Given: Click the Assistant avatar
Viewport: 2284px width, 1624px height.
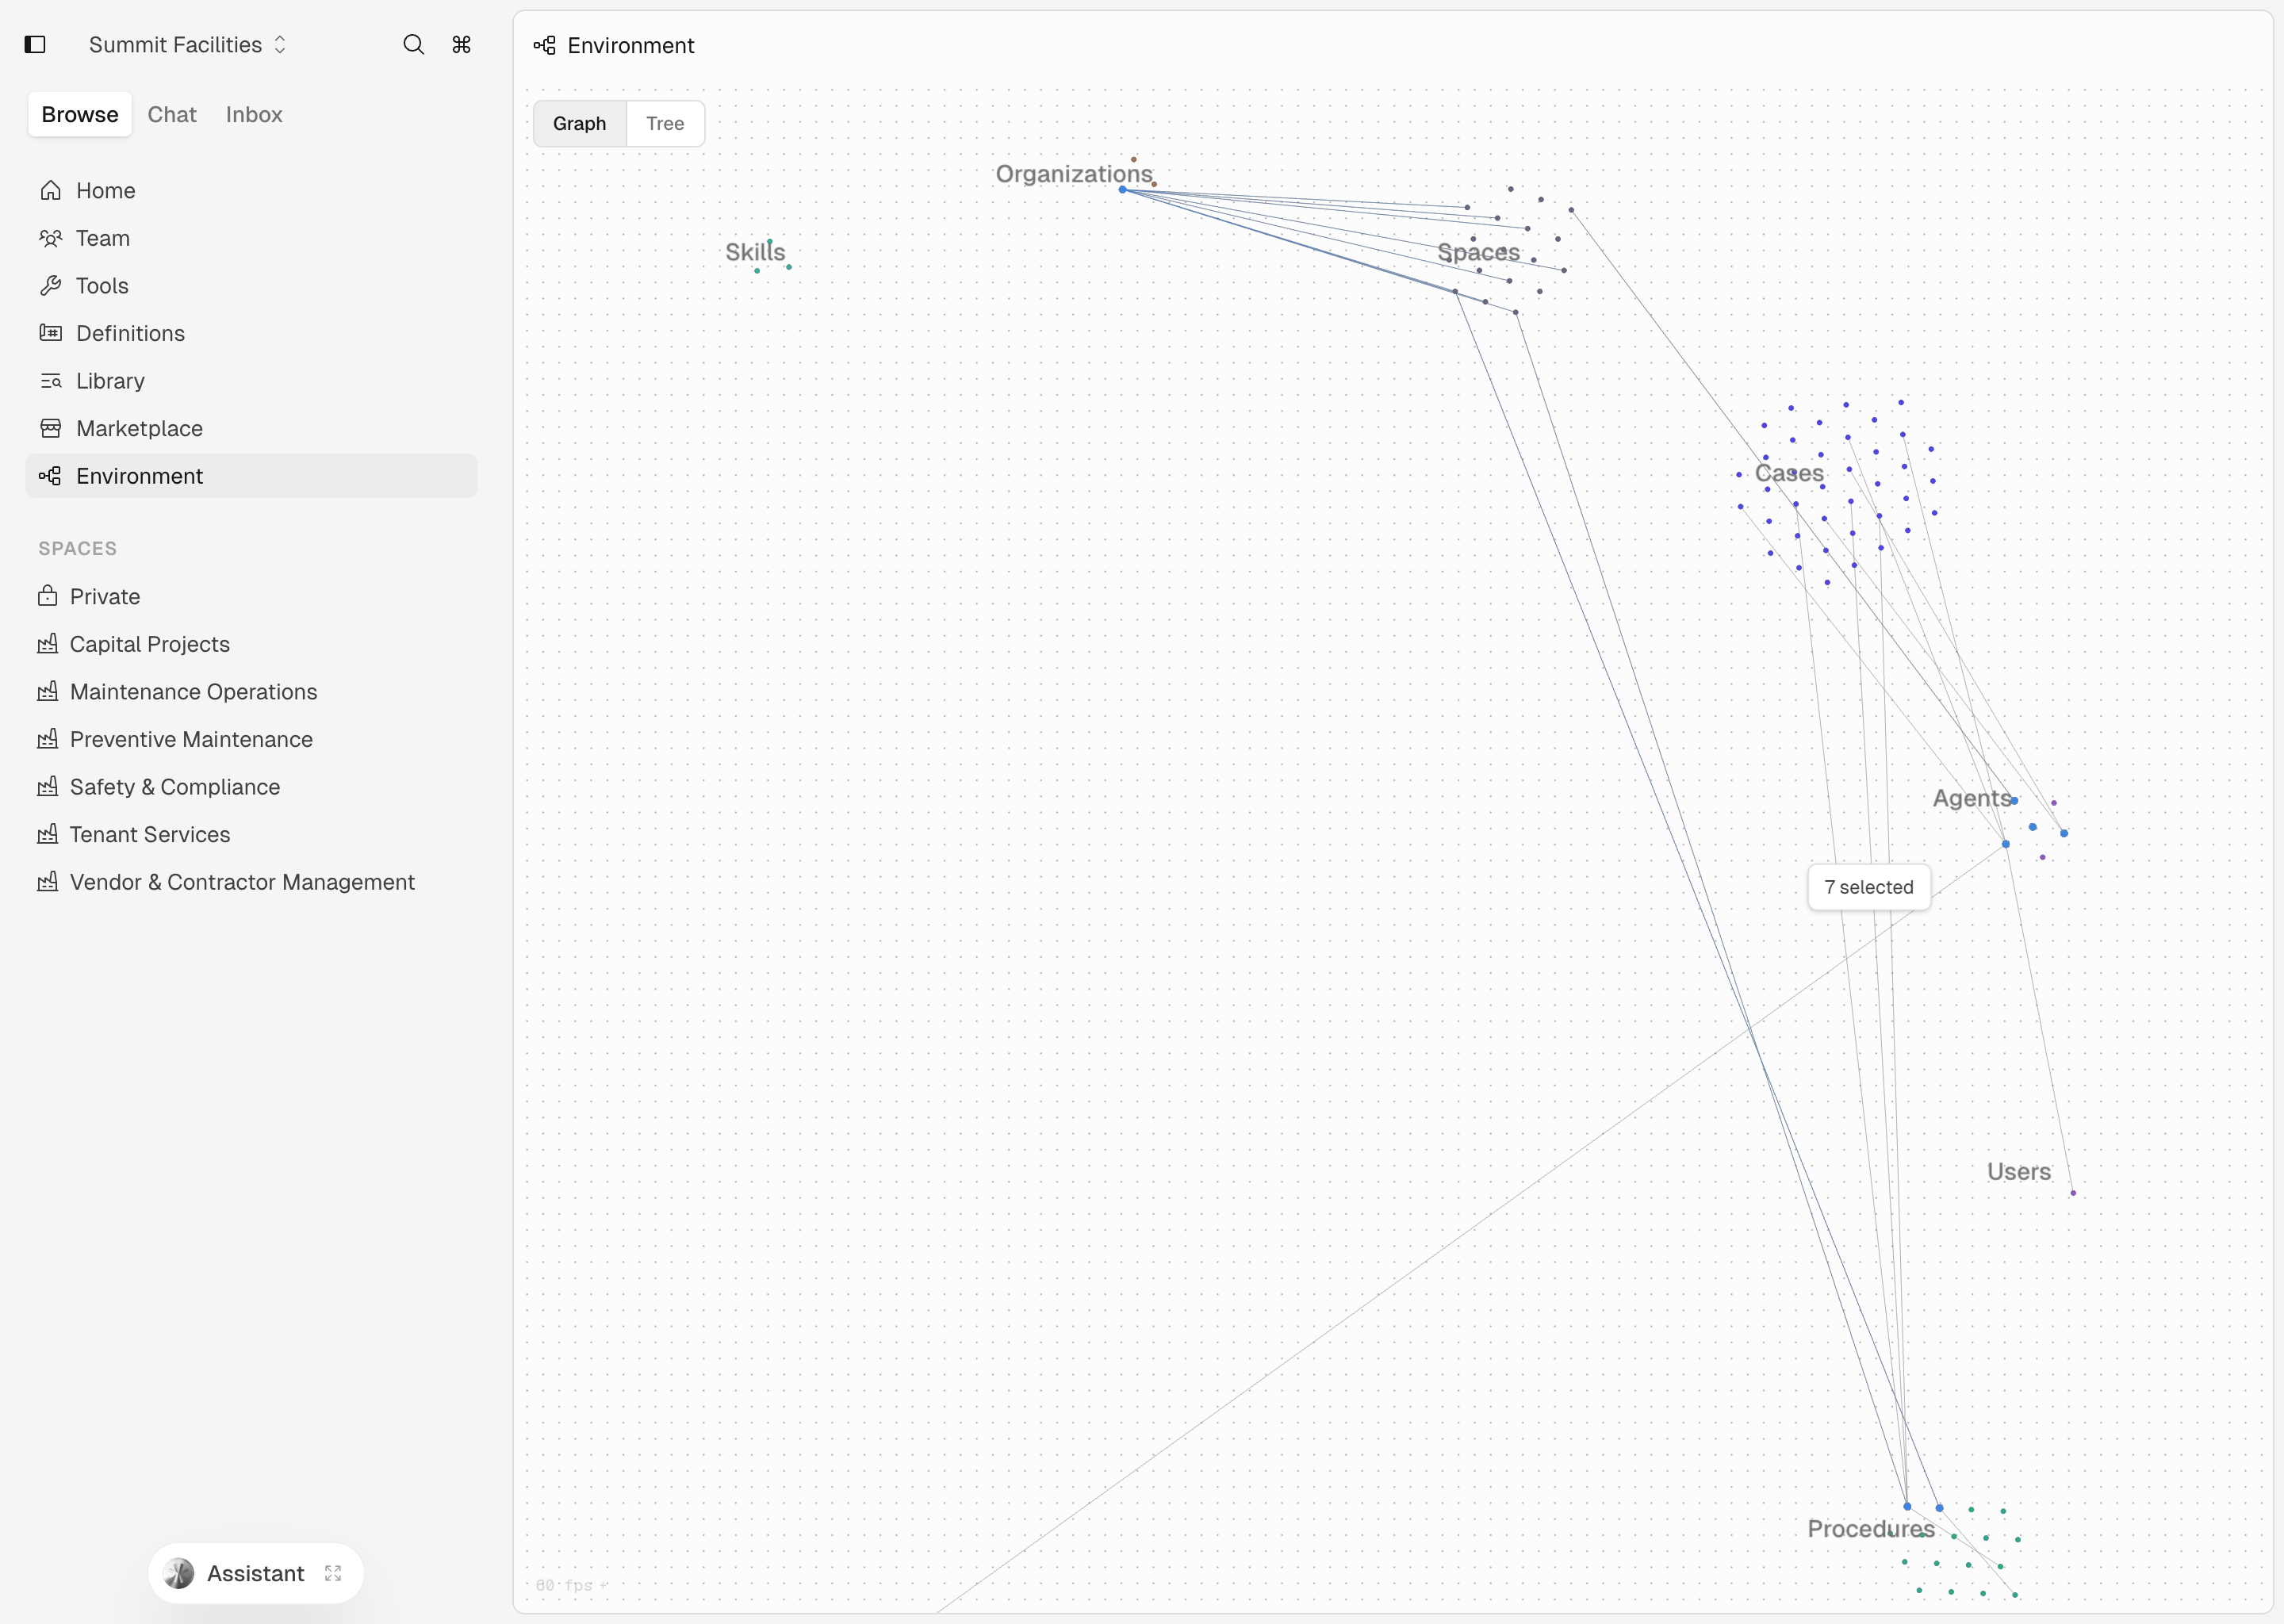Looking at the screenshot, I should tap(179, 1572).
